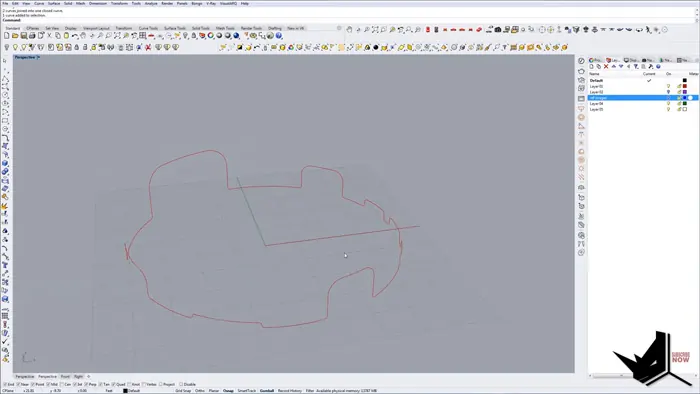Turn on Layer 02 visibility bulb

668,92
